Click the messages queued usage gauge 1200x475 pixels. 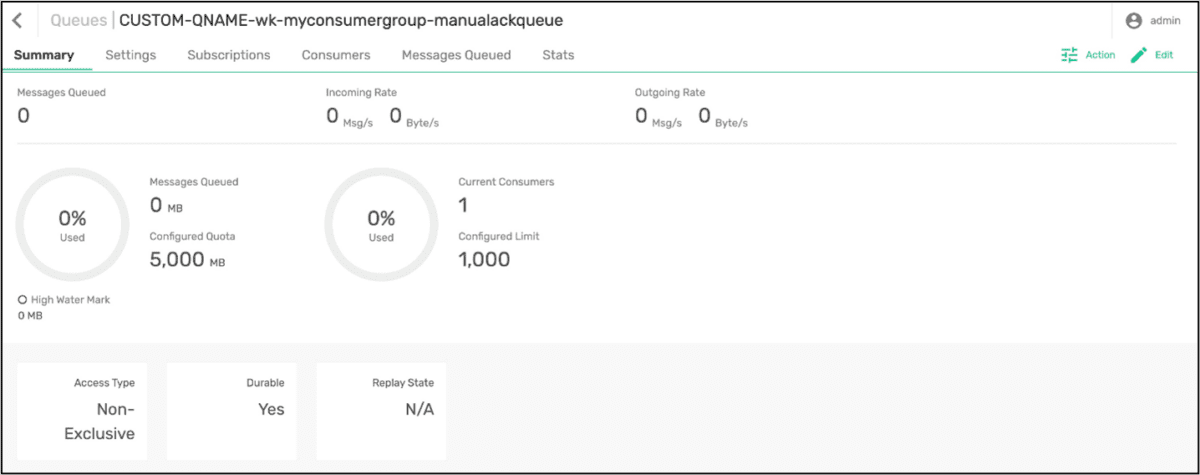73,224
